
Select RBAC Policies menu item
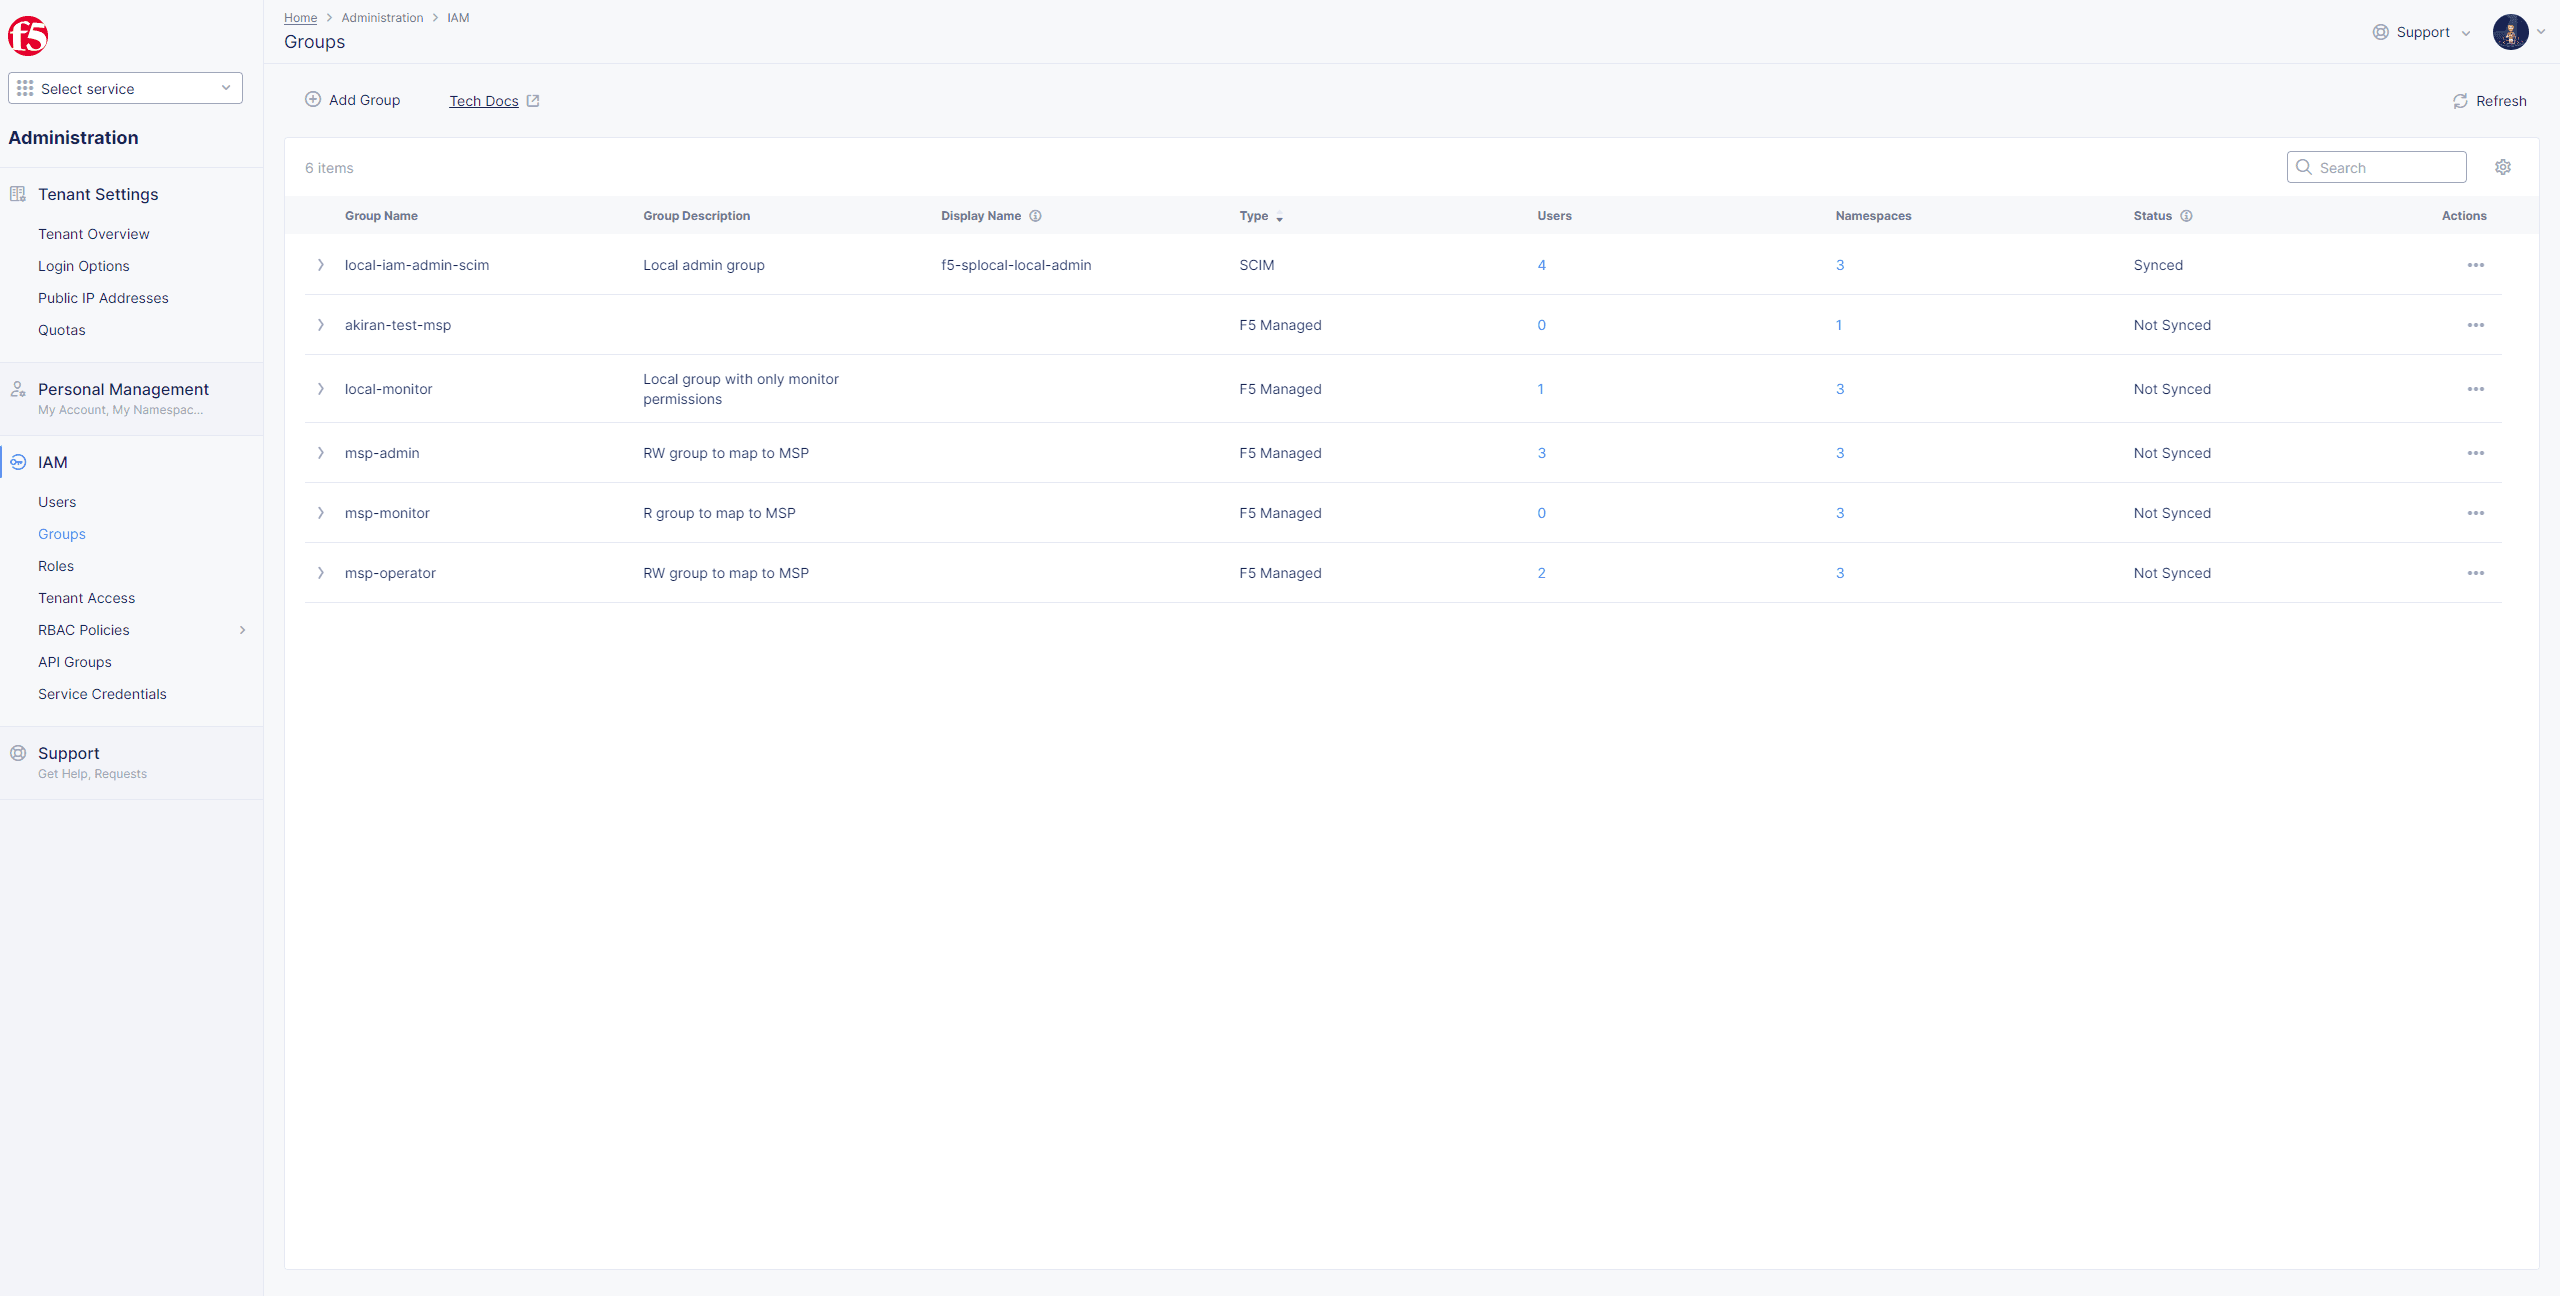coord(83,630)
